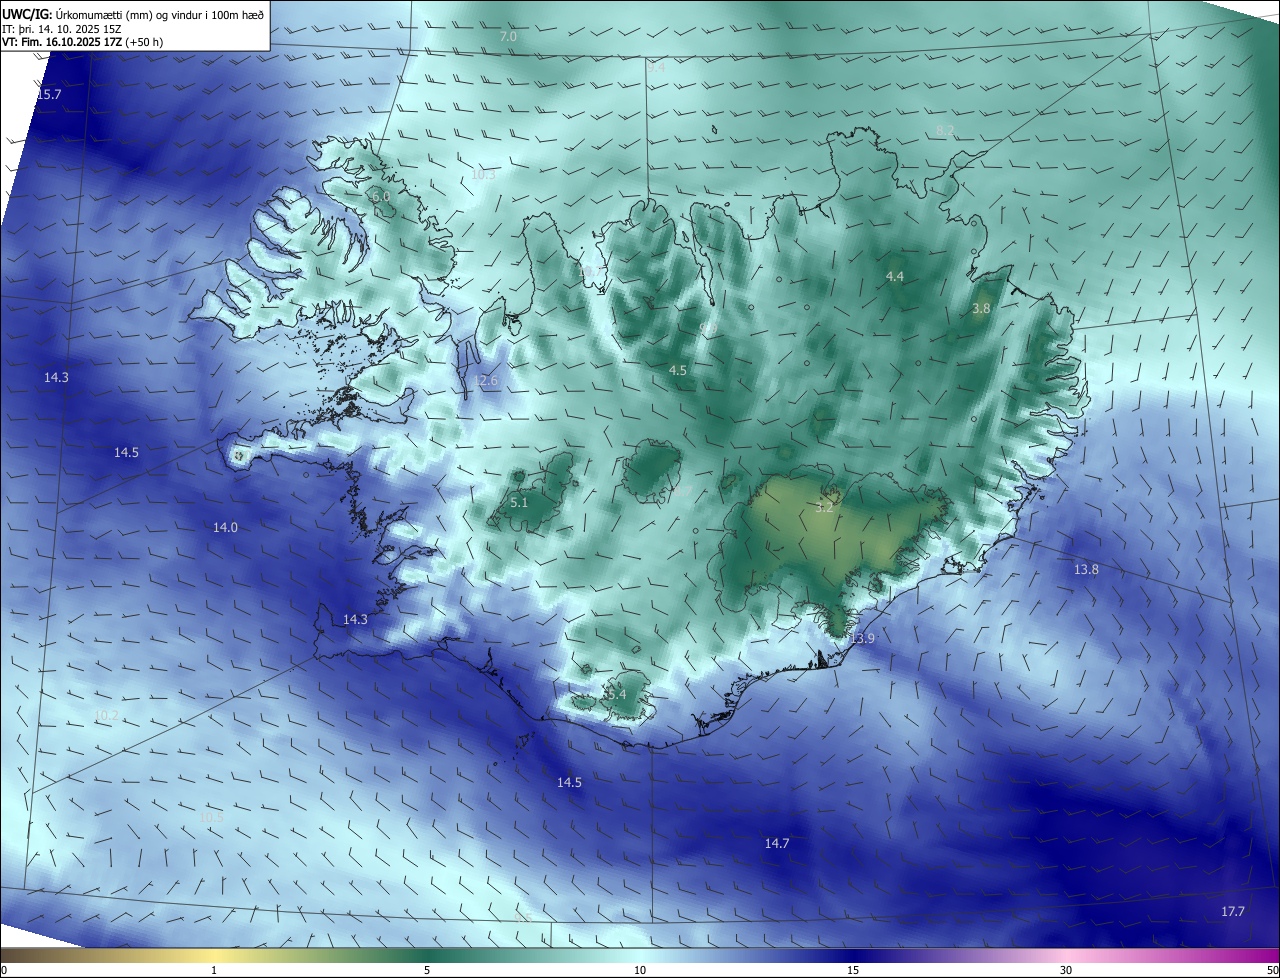Click the 0 tick on the color scale
Viewport: 1280px width, 978px height.
click(x=4, y=970)
